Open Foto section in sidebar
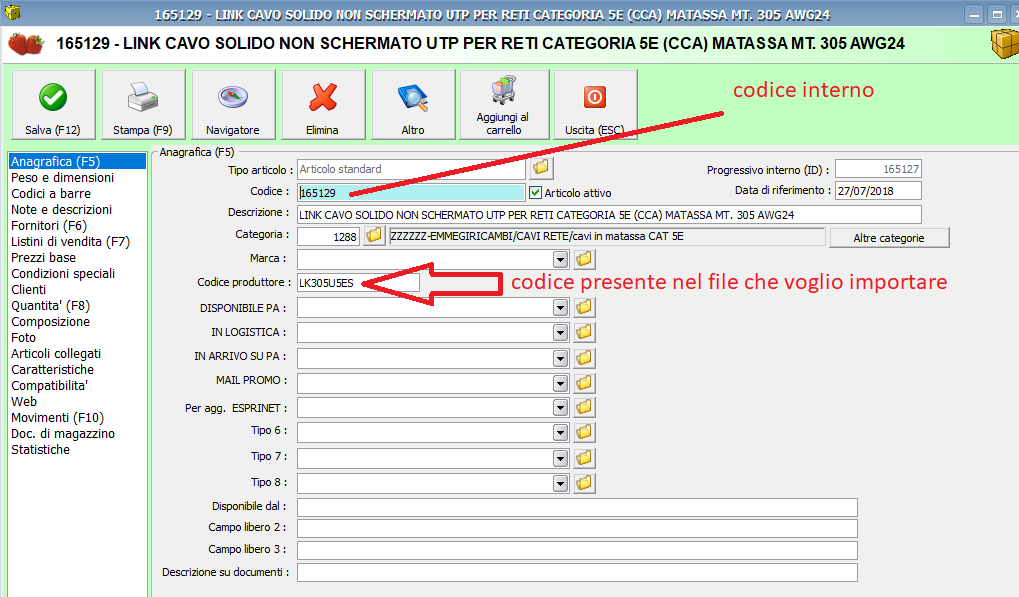The width and height of the screenshot is (1019, 597). point(23,338)
